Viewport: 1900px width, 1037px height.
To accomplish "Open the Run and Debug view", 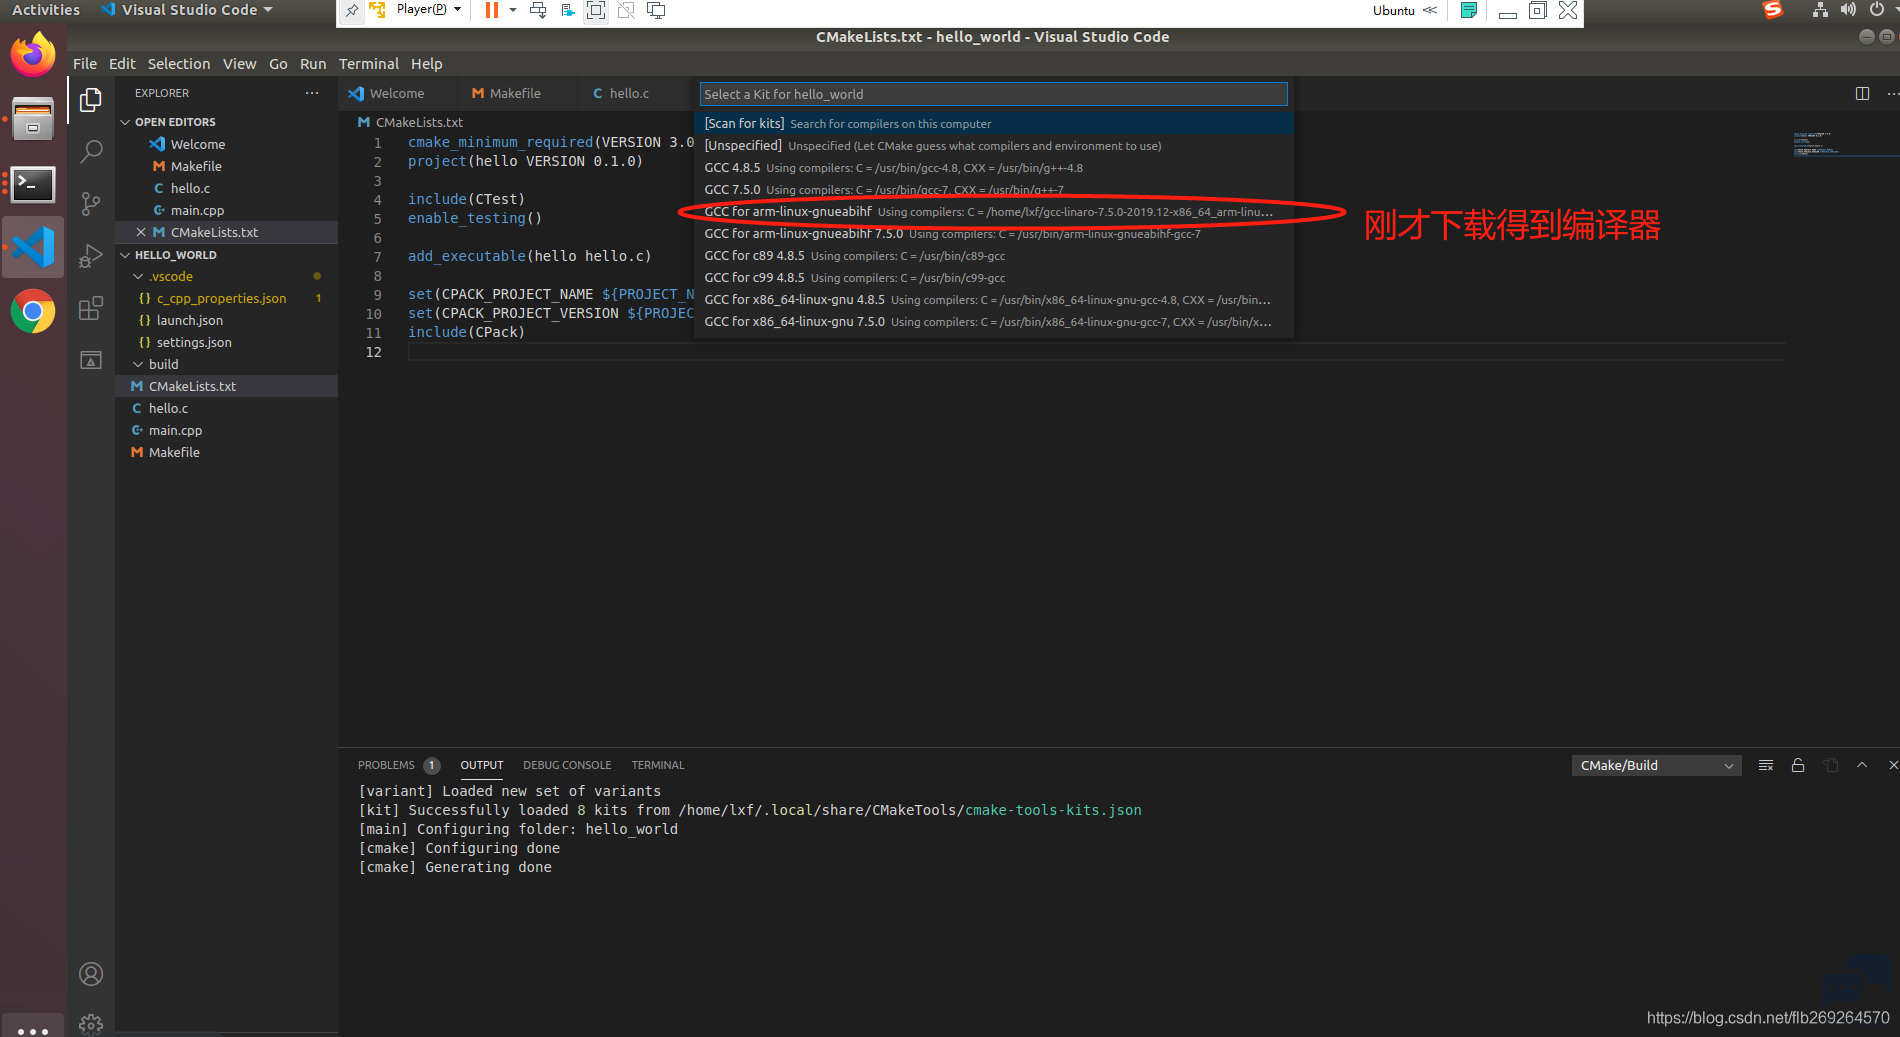I will [x=91, y=256].
